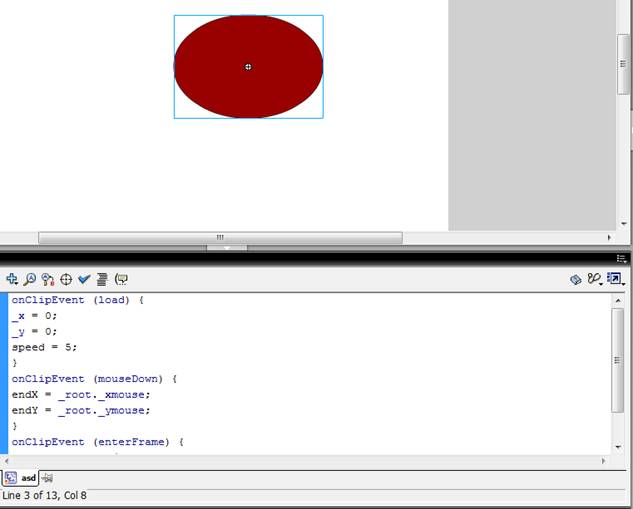Open the Add new item to script menu
Image resolution: width=633 pixels, height=509 pixels.
(x=12, y=279)
